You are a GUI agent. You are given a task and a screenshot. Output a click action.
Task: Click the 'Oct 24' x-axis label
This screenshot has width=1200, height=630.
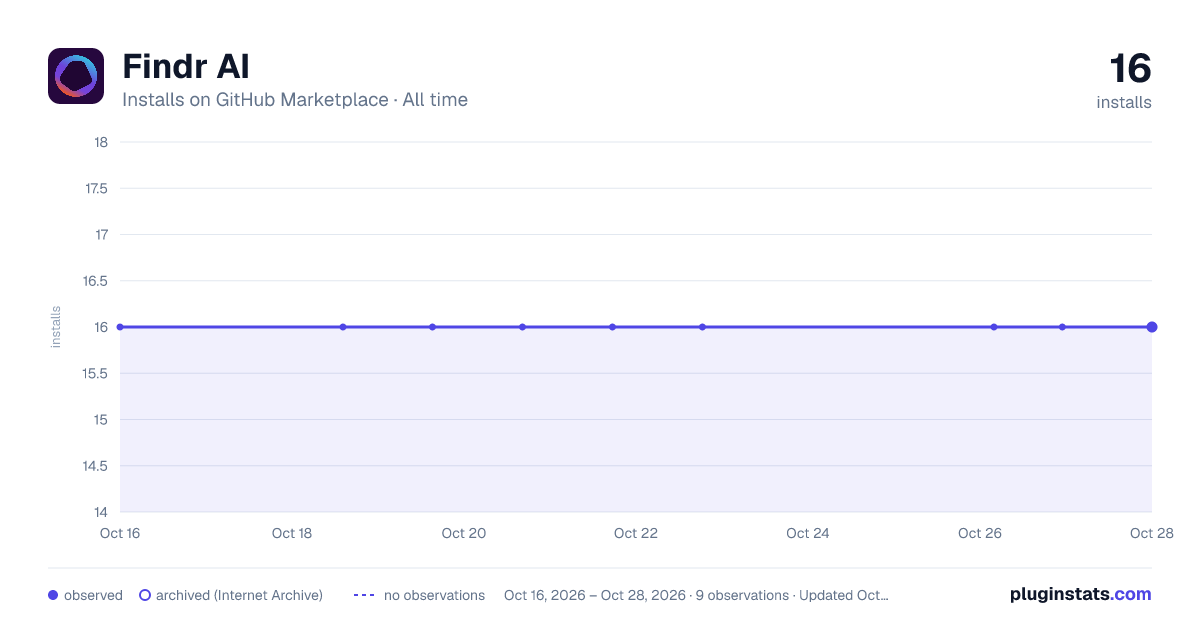click(x=808, y=533)
